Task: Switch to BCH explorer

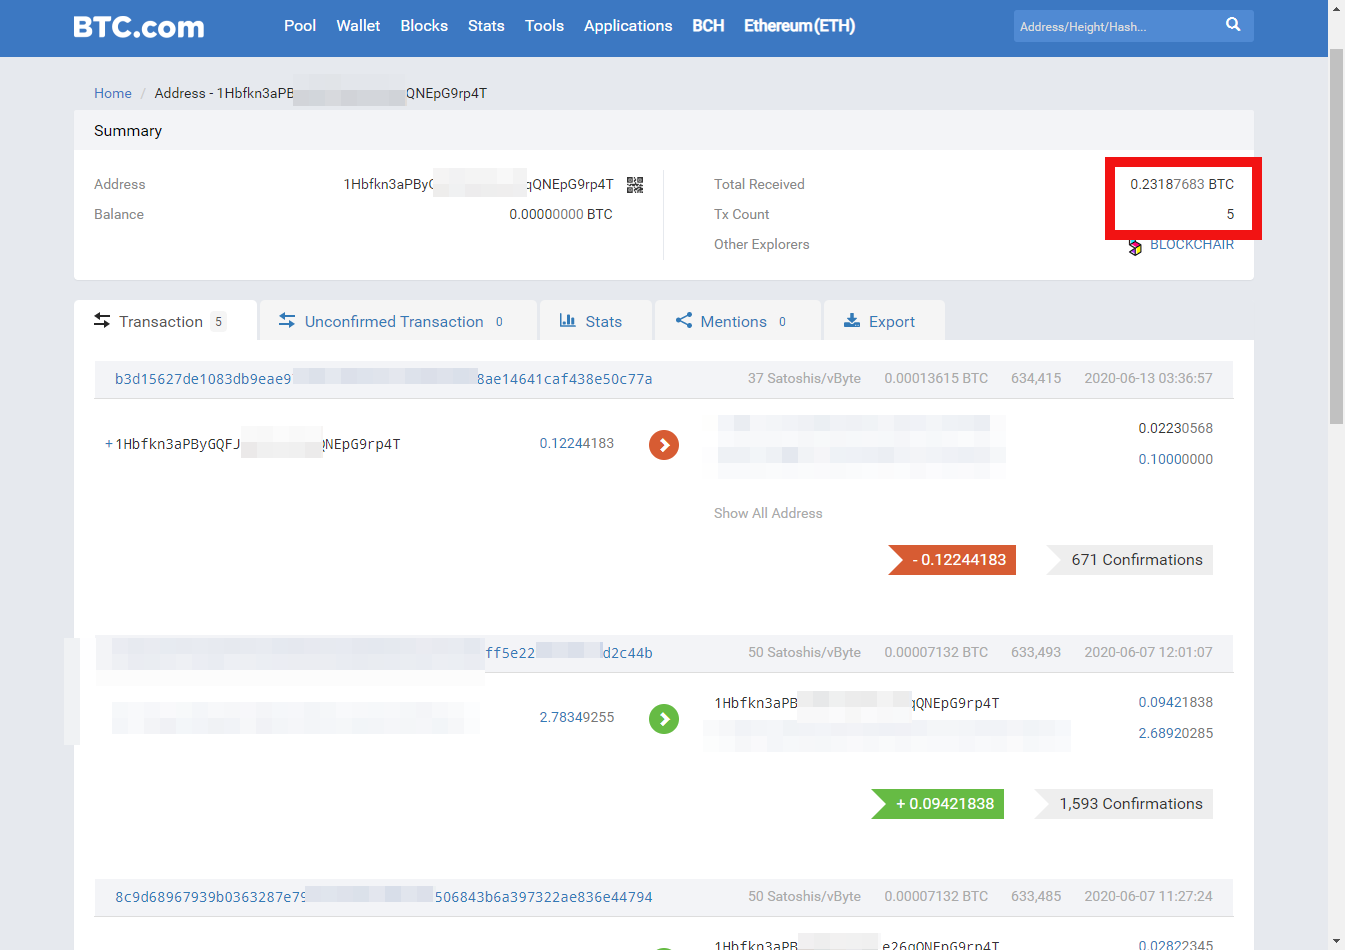Action: pyautogui.click(x=708, y=26)
